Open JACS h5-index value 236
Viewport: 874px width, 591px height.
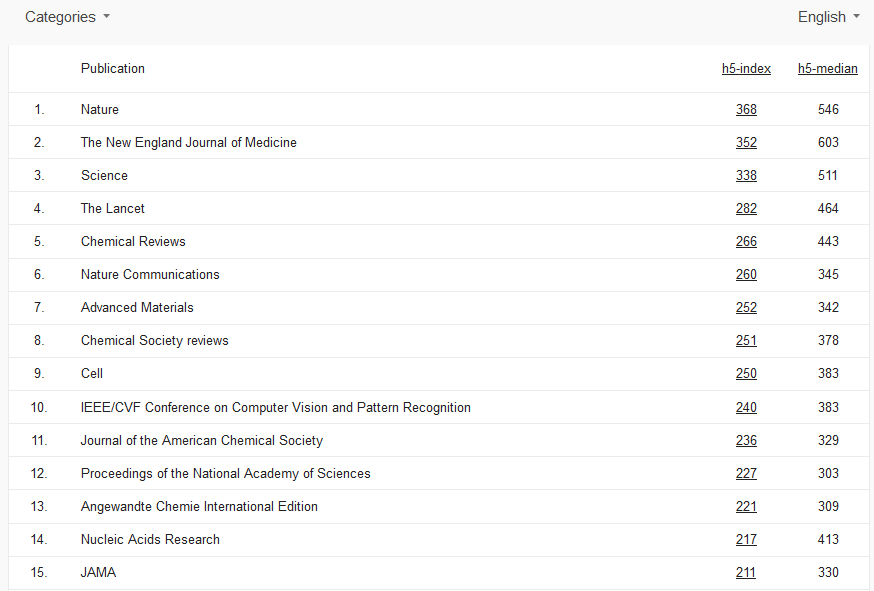746,441
